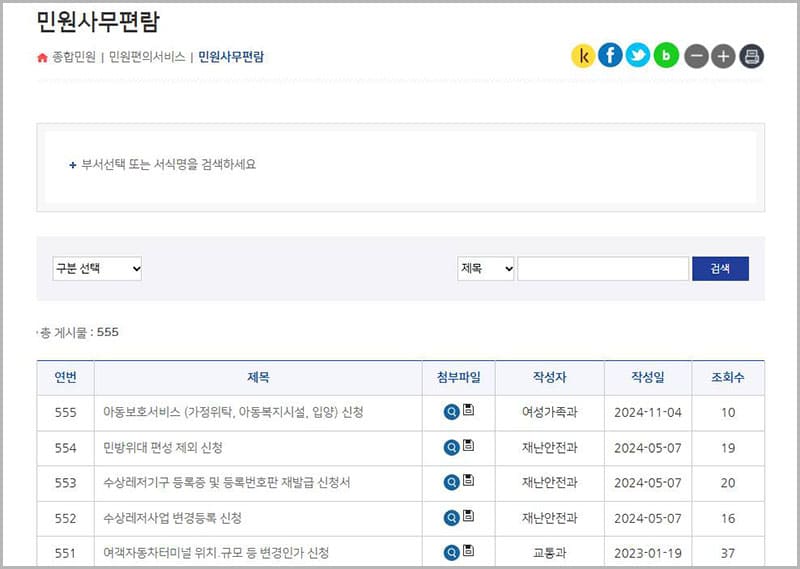The width and height of the screenshot is (800, 569).
Task: Download attachment file for row 551
Action: 468,551
